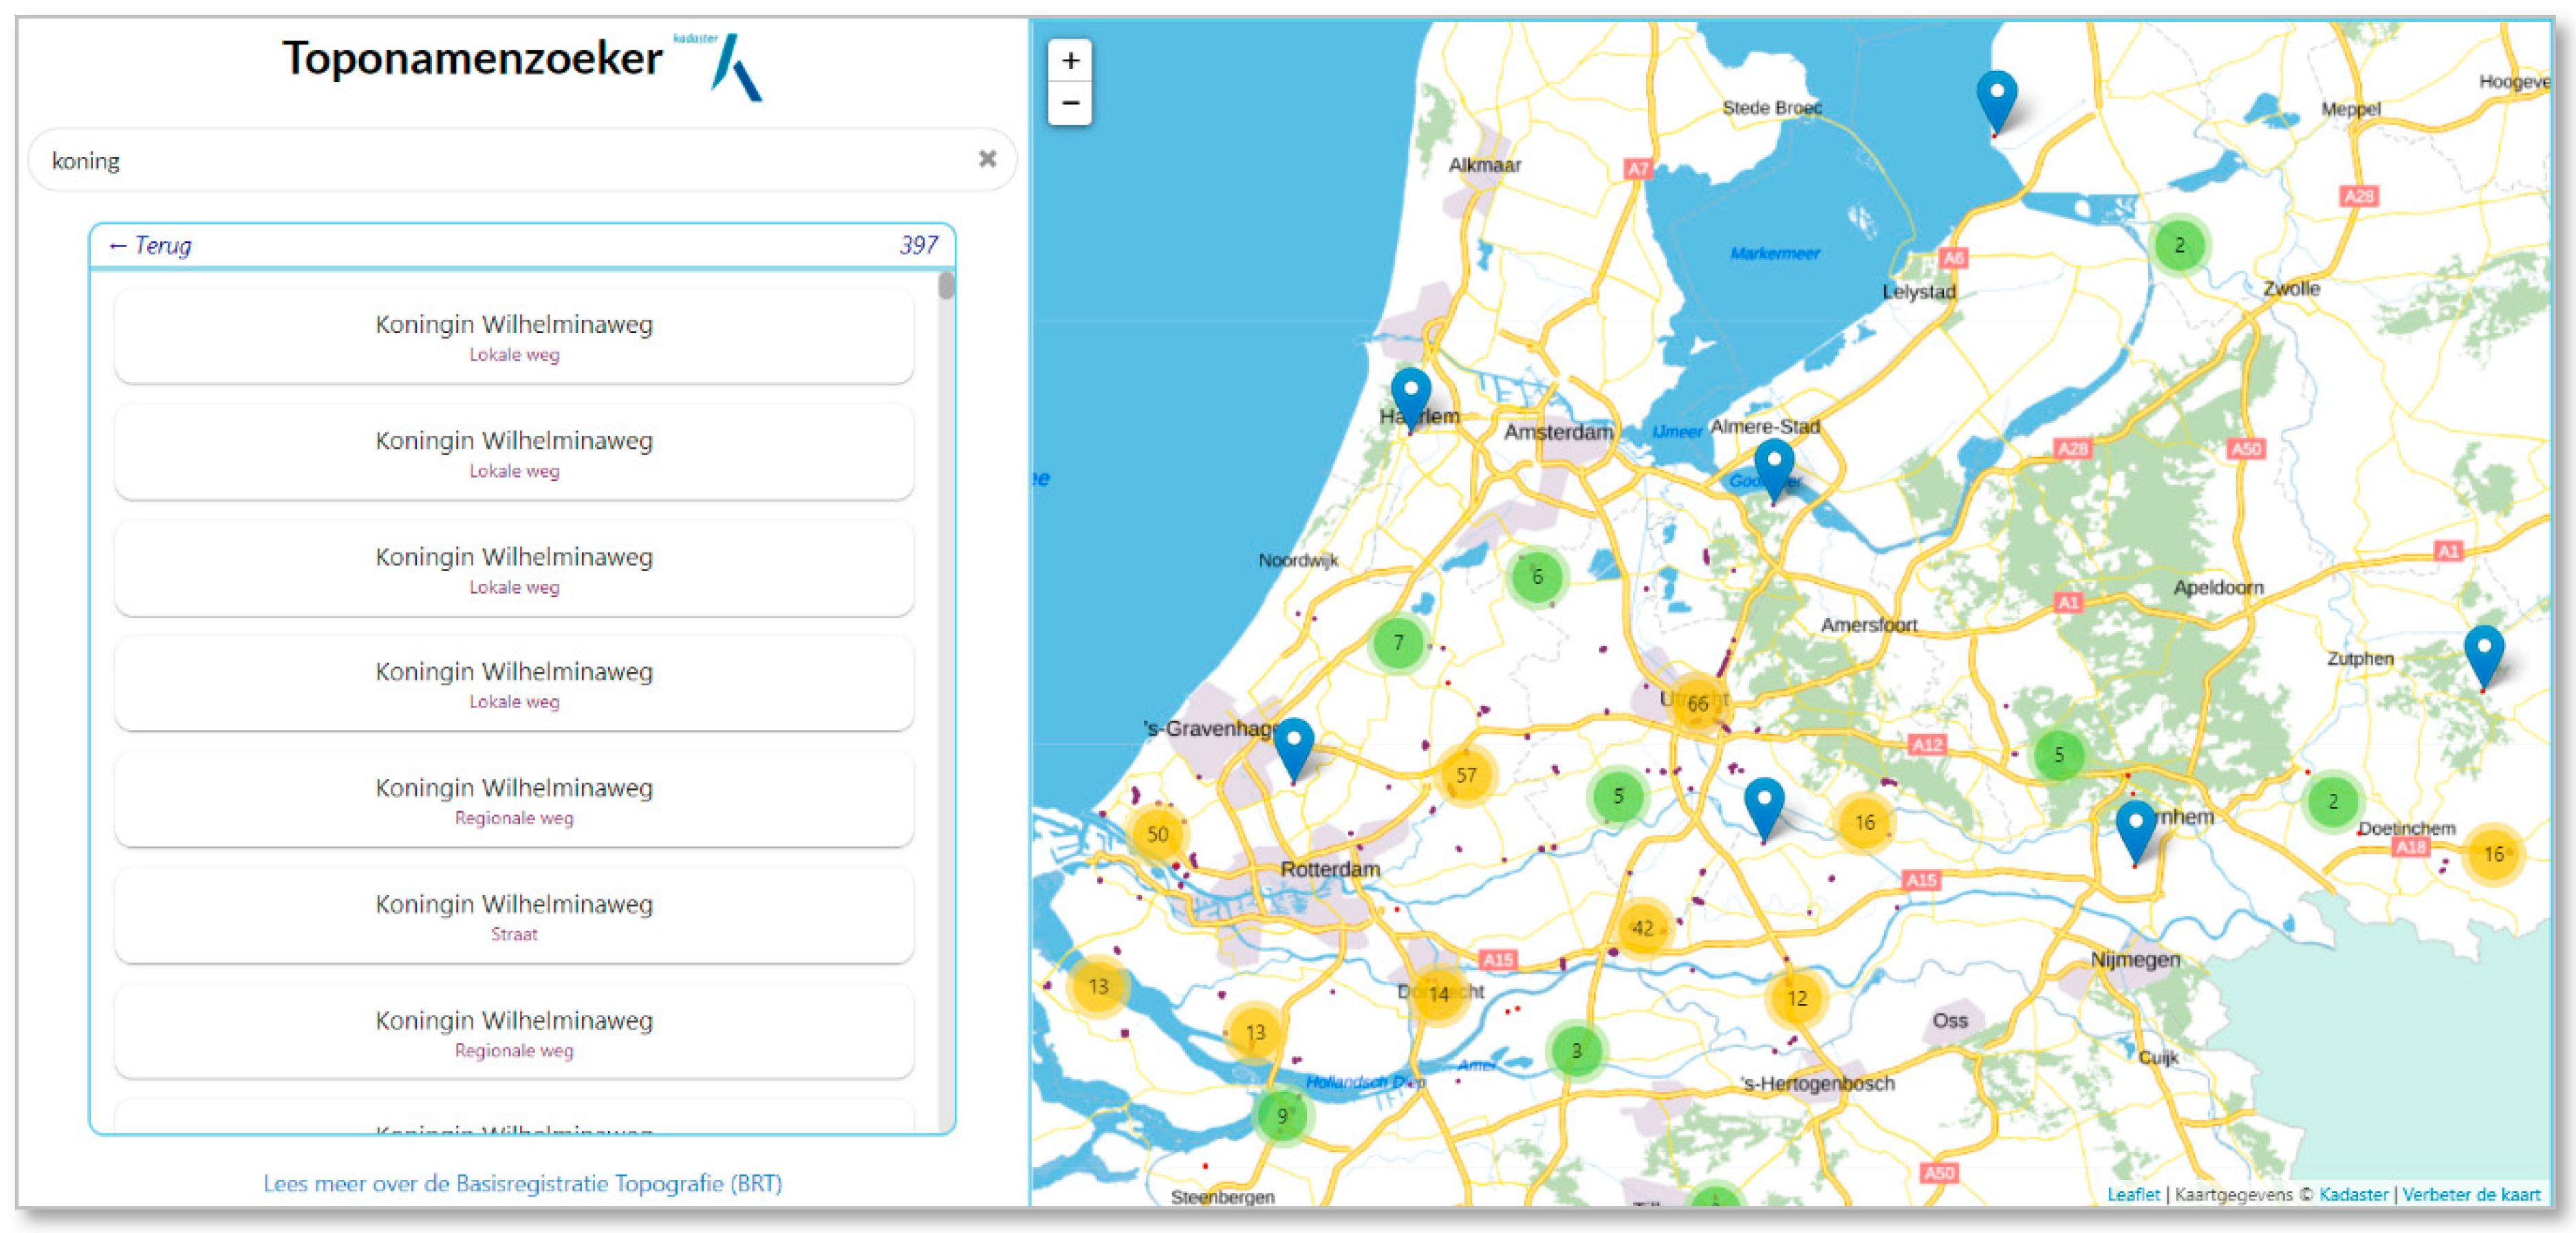This screenshot has height=1233, width=2576.
Task: Open the cluster marked 57
Action: [1466, 775]
